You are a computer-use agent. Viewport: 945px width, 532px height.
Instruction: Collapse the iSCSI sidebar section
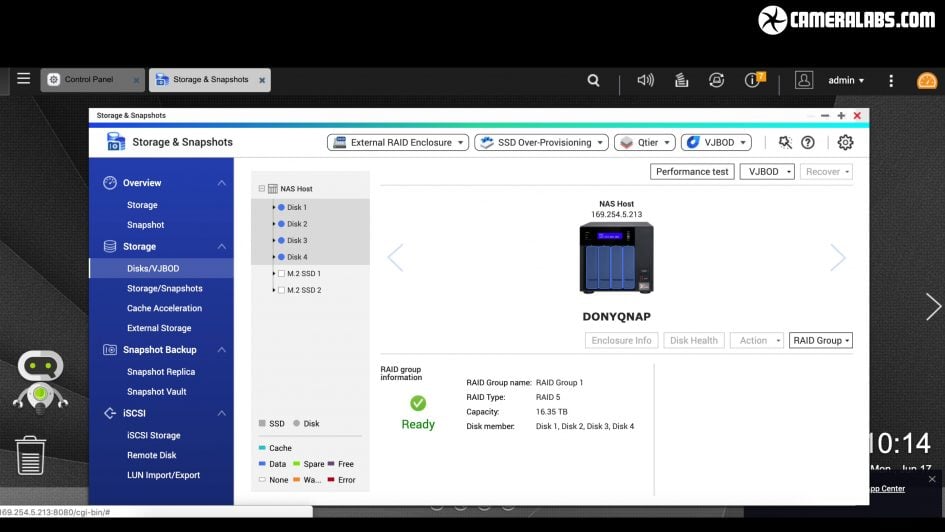pyautogui.click(x=222, y=413)
